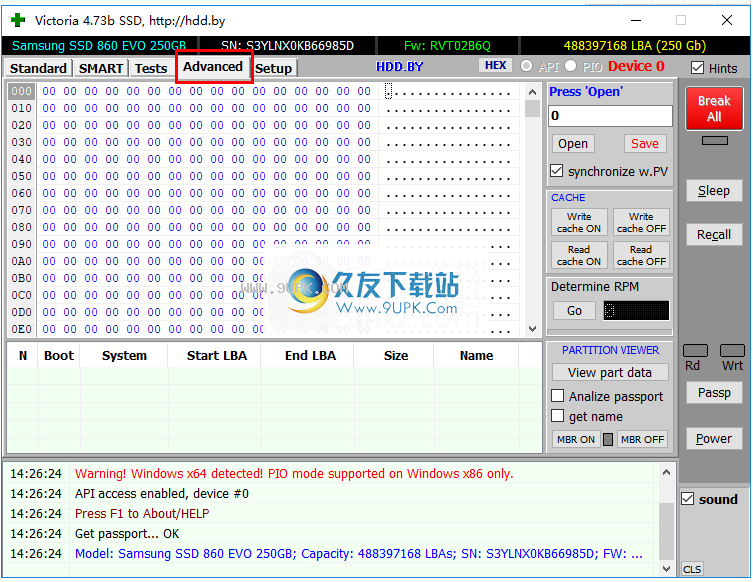Switch to the Standard tab
The image size is (753, 582).
pyautogui.click(x=38, y=68)
